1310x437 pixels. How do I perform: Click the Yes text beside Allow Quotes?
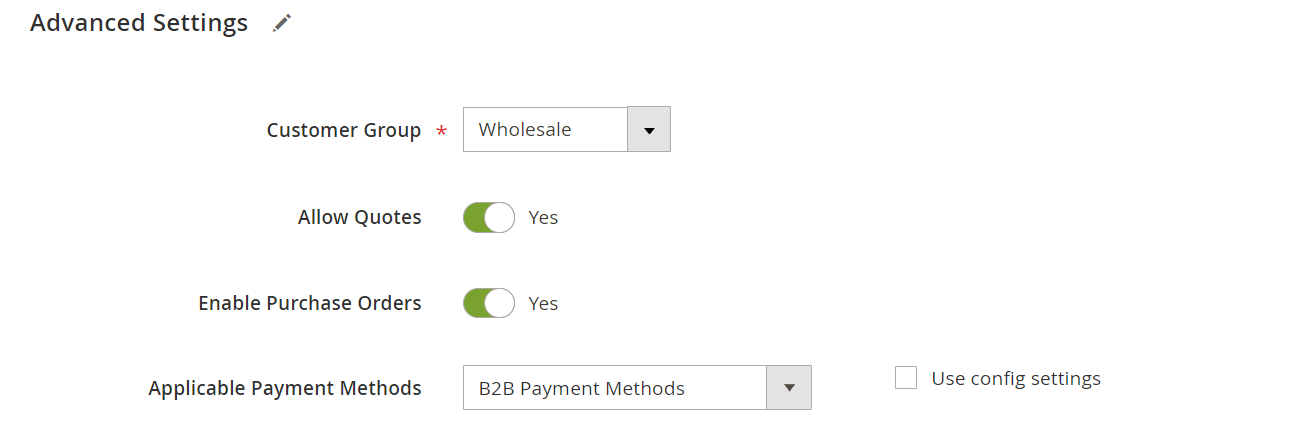coord(543,217)
